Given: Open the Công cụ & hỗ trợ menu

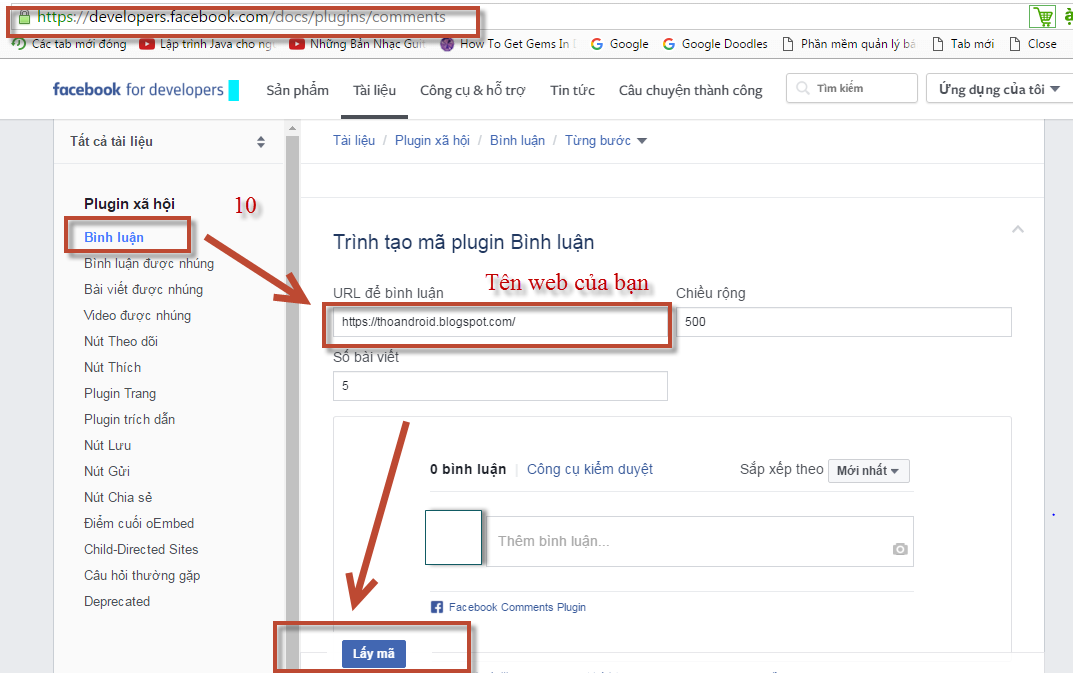Looking at the screenshot, I should pyautogui.click(x=473, y=90).
